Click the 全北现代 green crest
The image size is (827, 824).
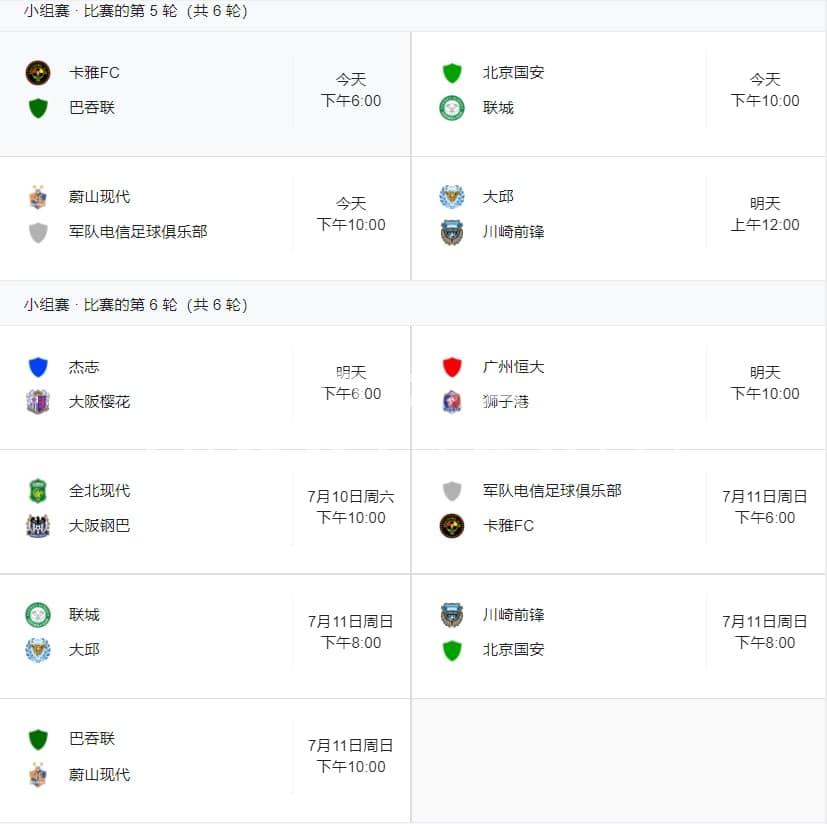[x=38, y=491]
